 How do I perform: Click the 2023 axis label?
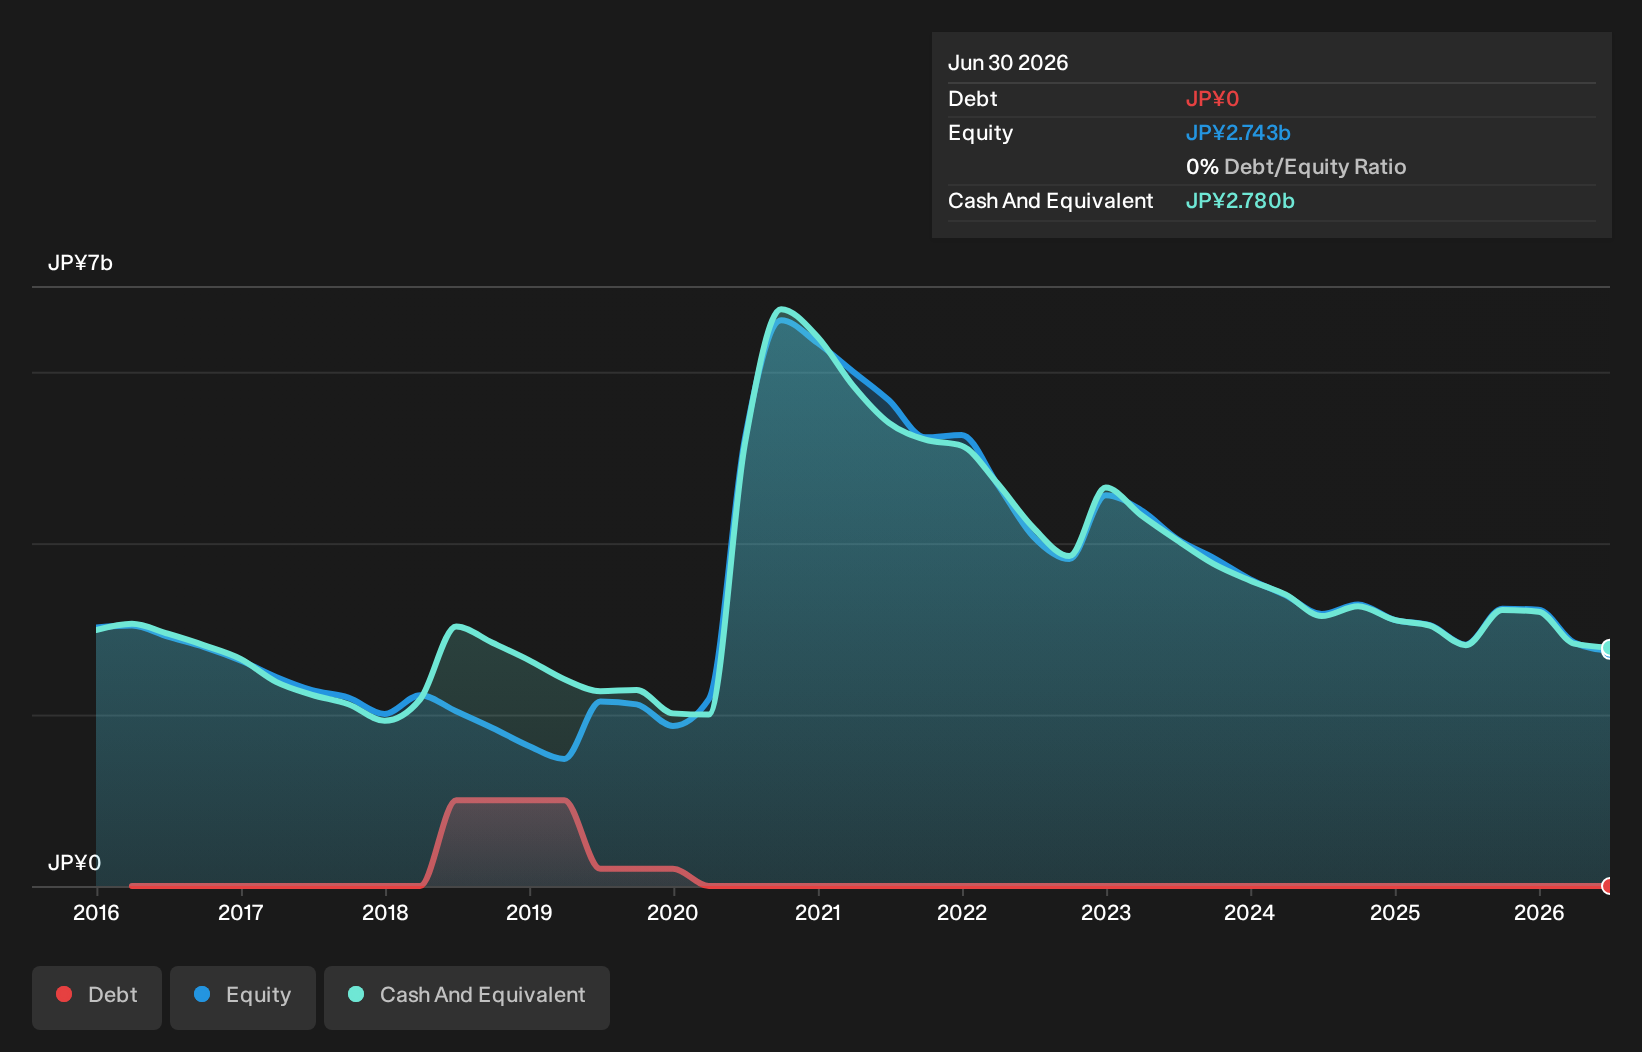click(1106, 912)
